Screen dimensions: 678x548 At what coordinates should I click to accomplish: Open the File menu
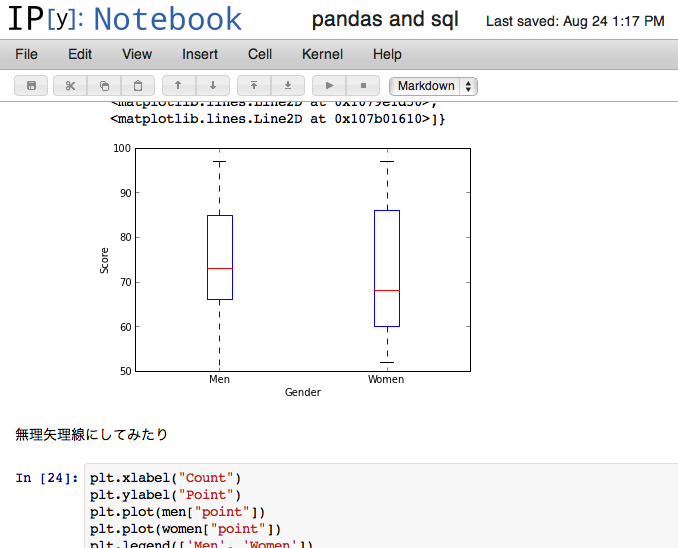click(26, 54)
